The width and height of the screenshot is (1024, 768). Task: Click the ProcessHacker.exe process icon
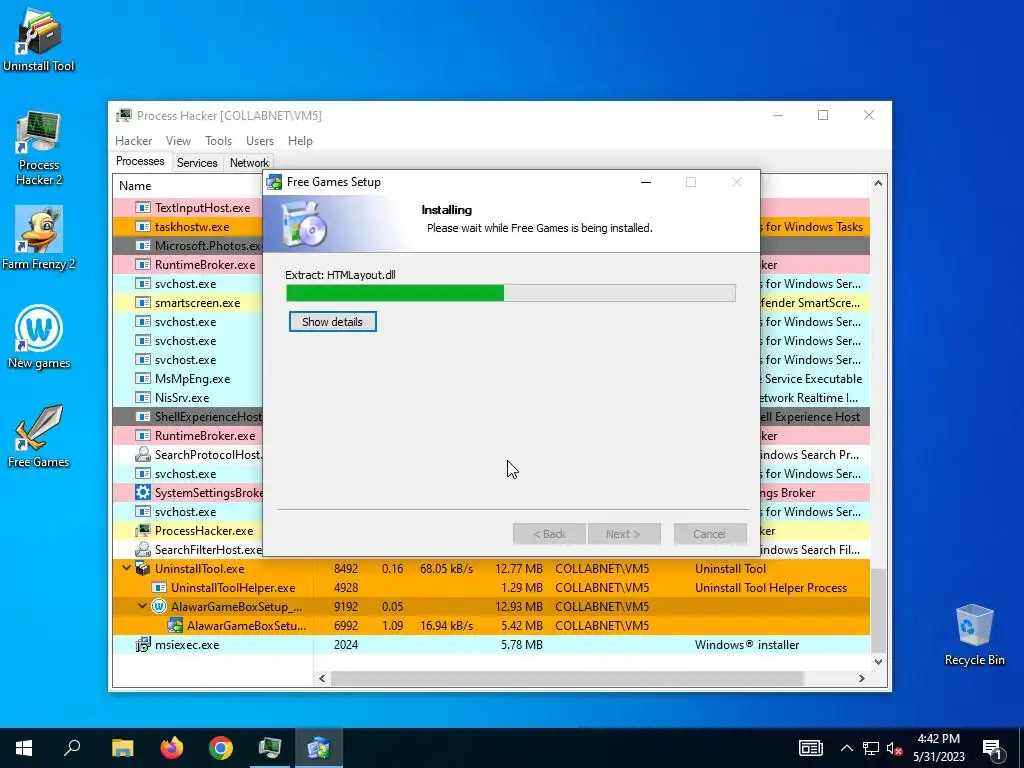(x=142, y=530)
